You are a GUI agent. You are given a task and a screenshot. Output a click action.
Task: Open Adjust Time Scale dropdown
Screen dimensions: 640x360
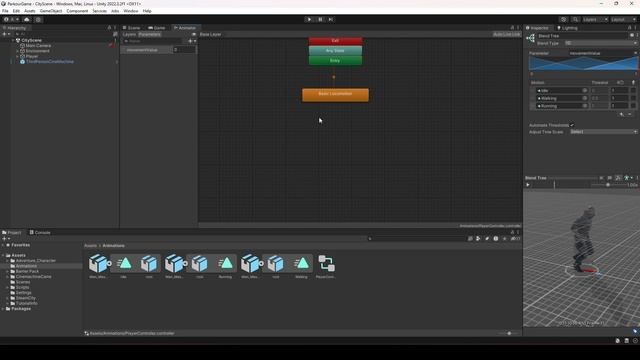coord(603,132)
